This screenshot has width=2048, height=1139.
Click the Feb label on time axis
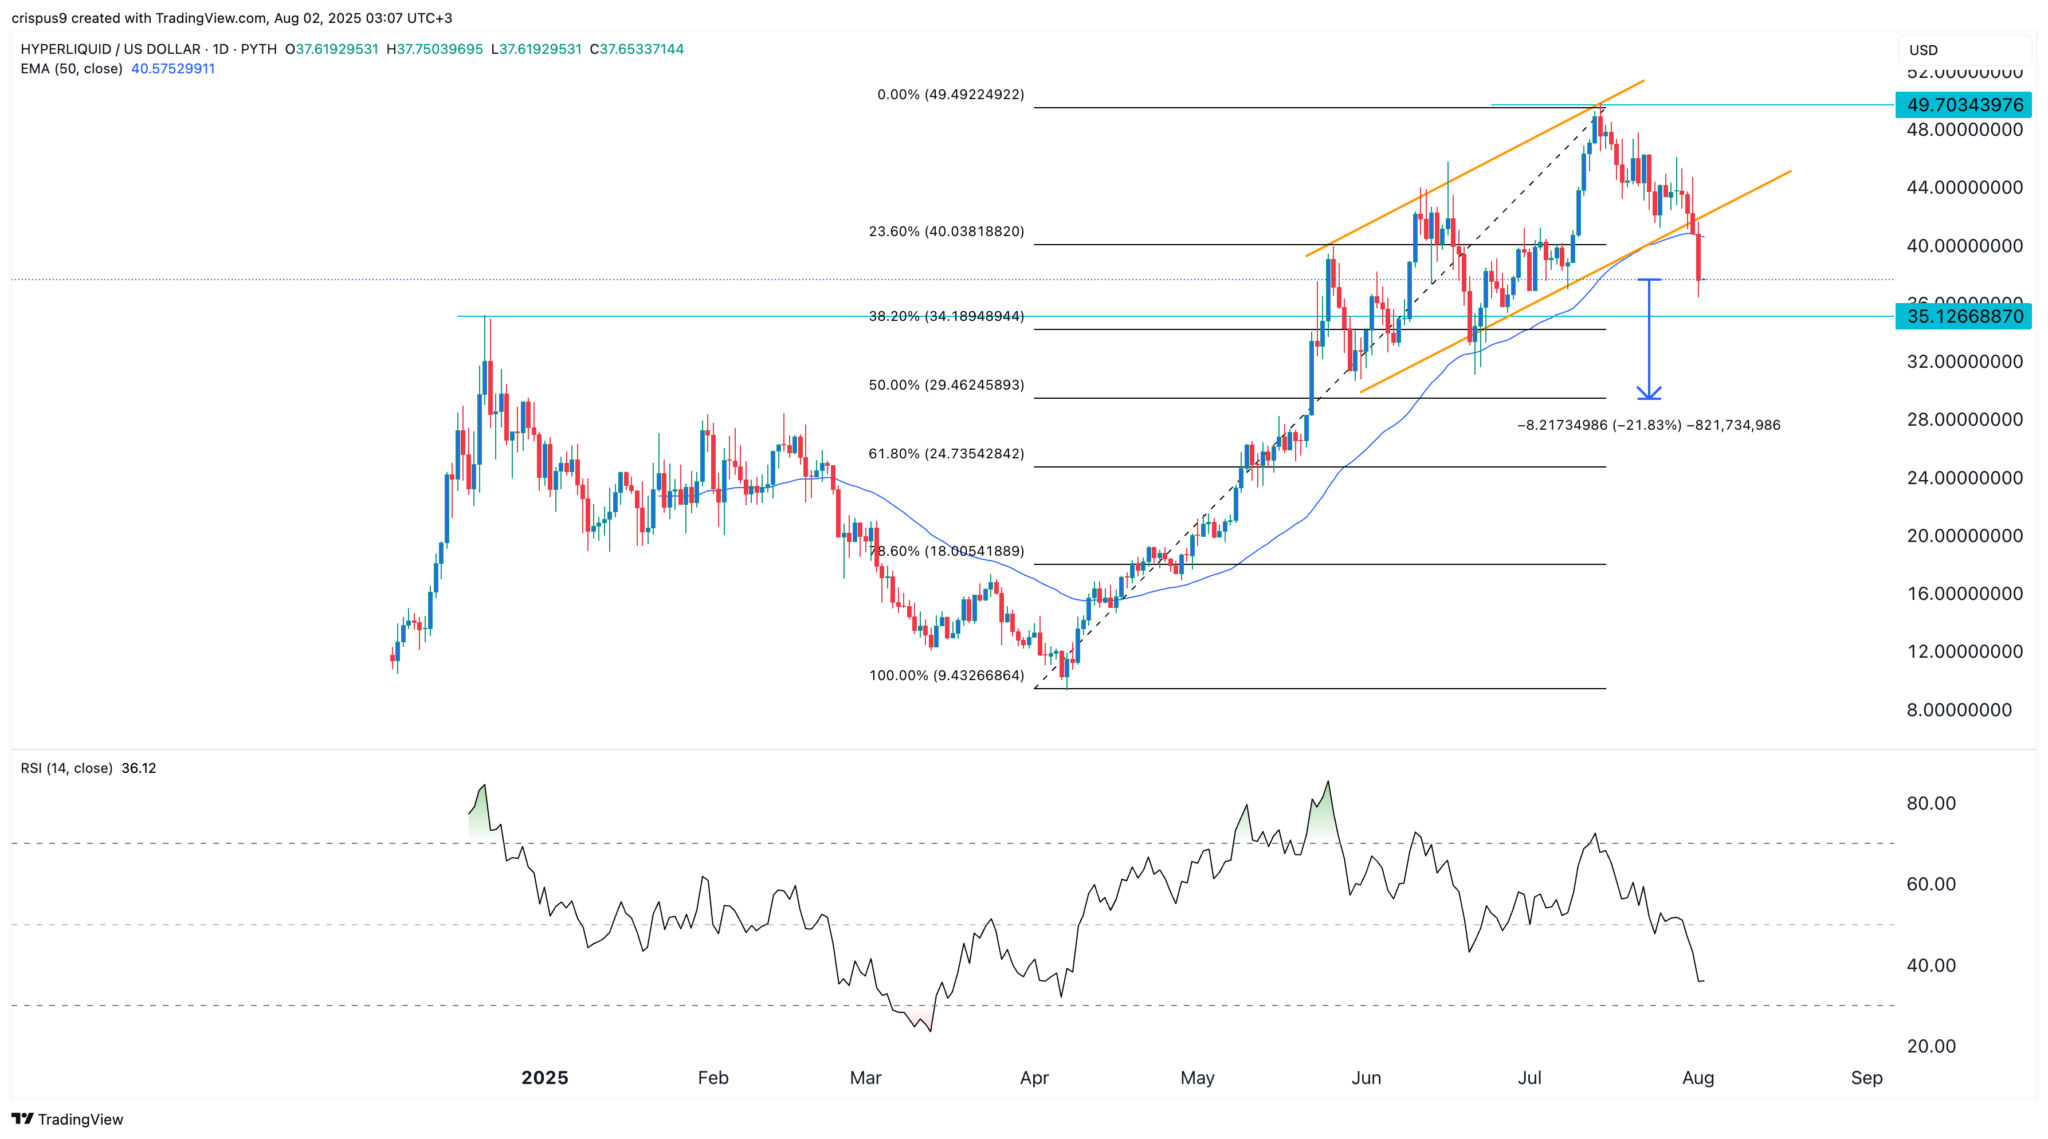click(x=713, y=1078)
